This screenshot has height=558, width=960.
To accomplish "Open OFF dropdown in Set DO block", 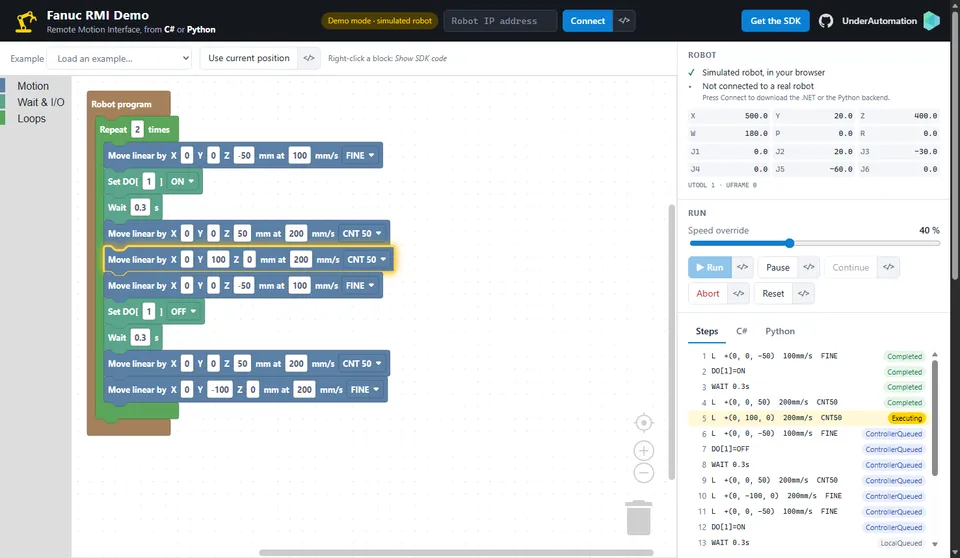I will click(184, 311).
